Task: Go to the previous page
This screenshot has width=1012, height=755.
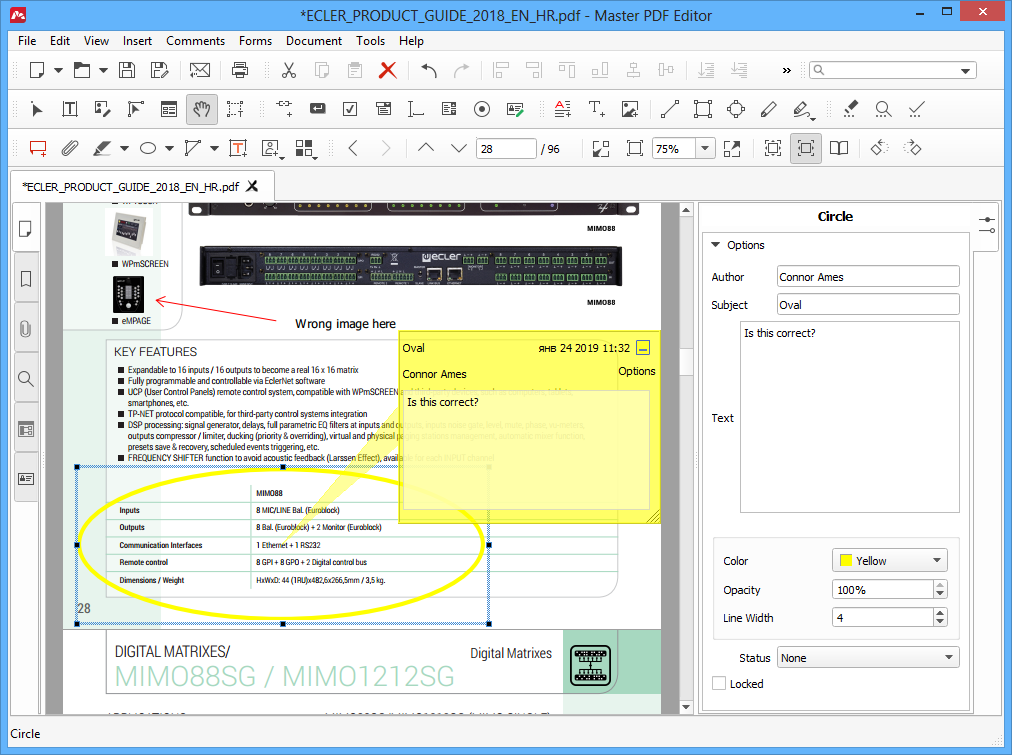Action: (x=425, y=148)
